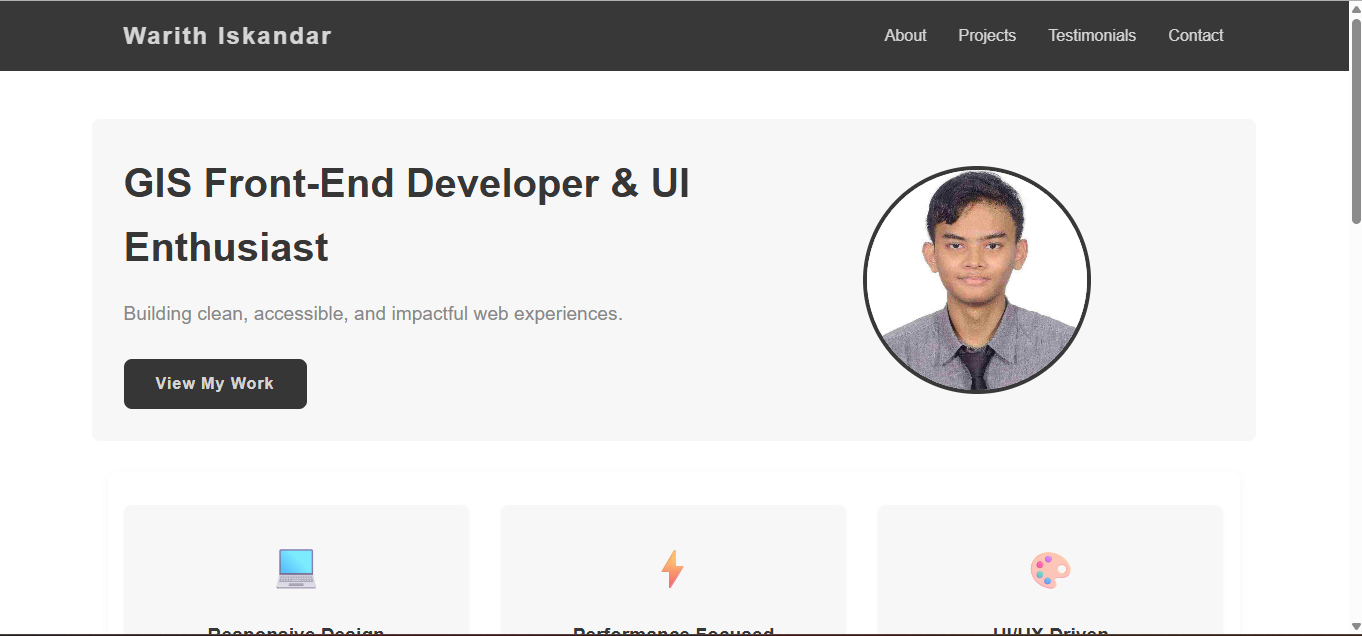
Task: Click the tagline about clean web experiences
Action: pyautogui.click(x=373, y=313)
